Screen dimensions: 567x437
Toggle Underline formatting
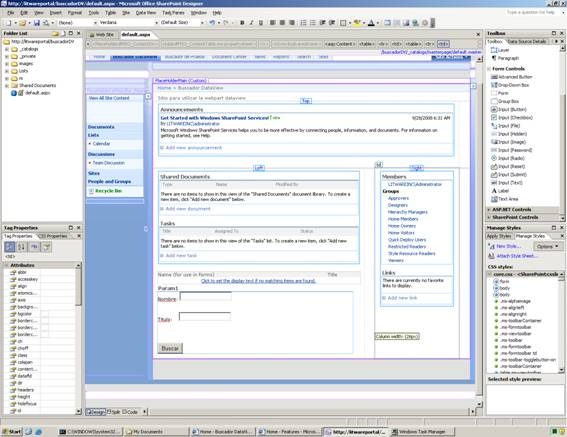tap(261, 23)
